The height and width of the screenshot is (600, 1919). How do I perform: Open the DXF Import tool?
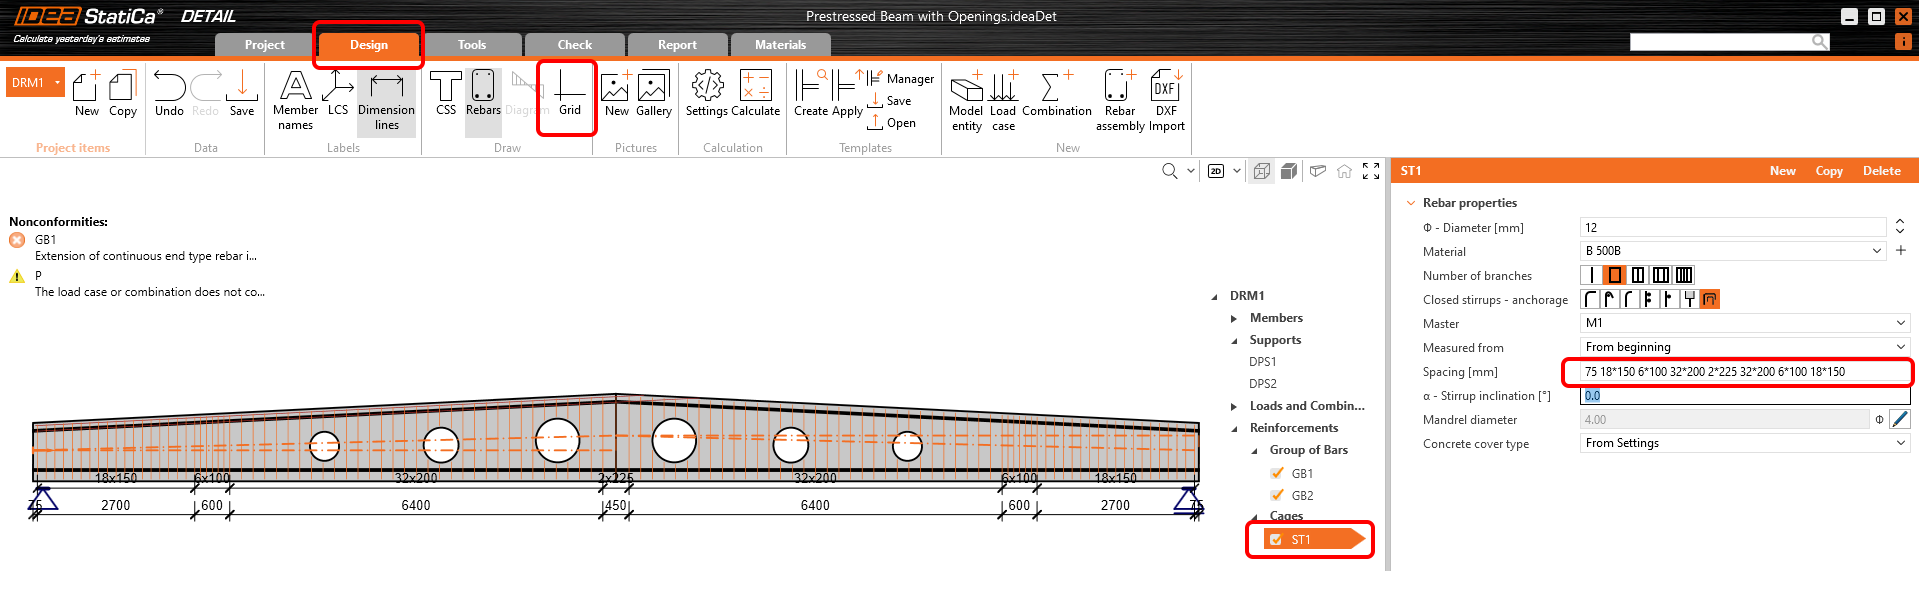1166,100
